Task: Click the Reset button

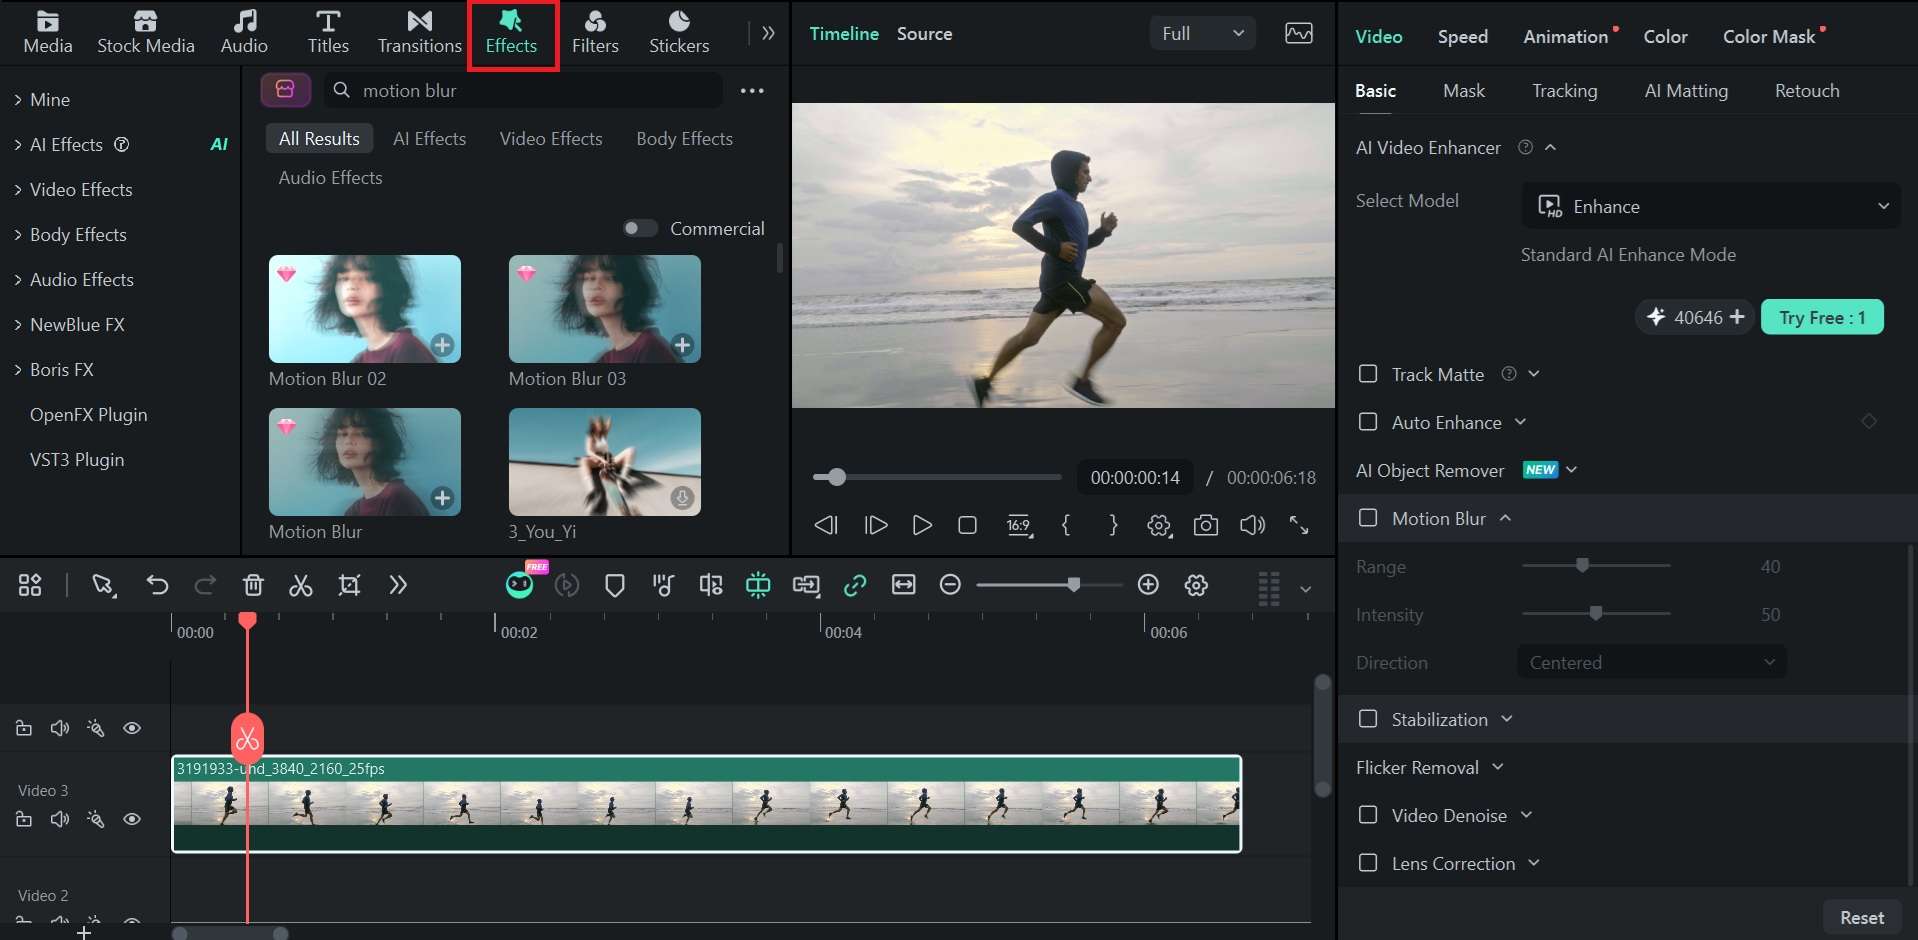Action: (x=1861, y=917)
